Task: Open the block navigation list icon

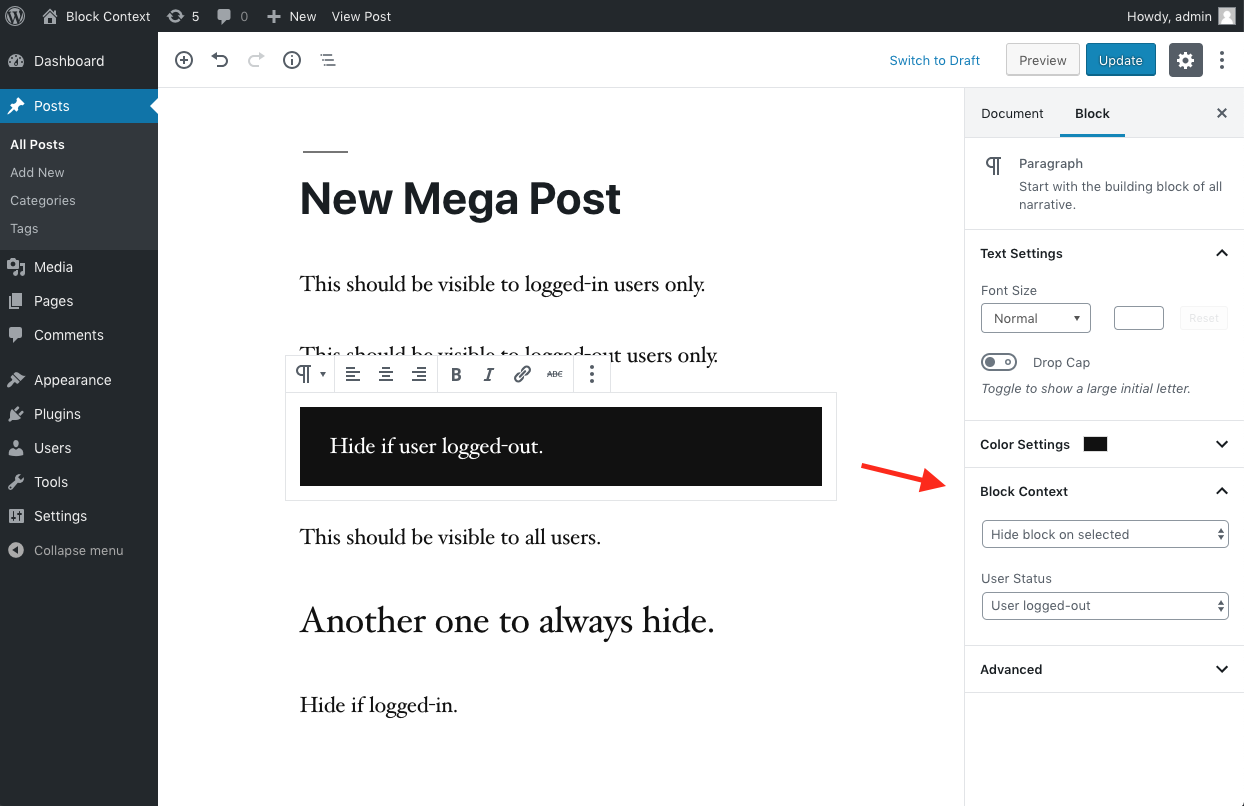Action: click(328, 60)
